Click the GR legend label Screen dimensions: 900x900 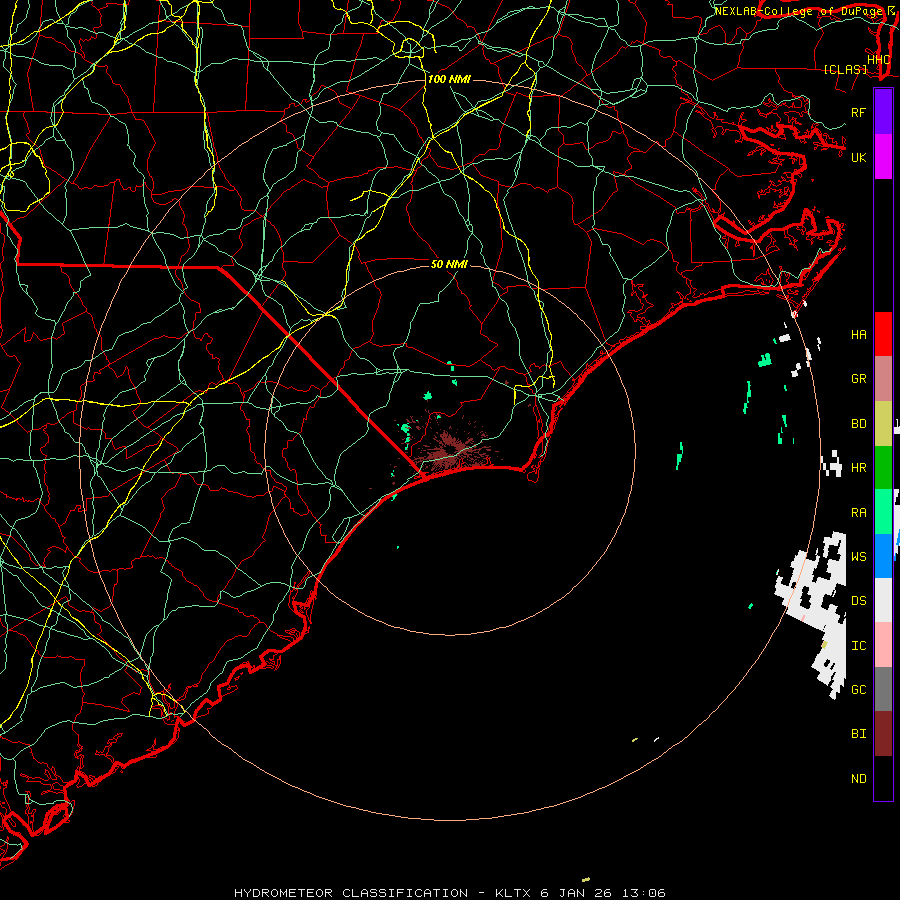pyautogui.click(x=859, y=379)
